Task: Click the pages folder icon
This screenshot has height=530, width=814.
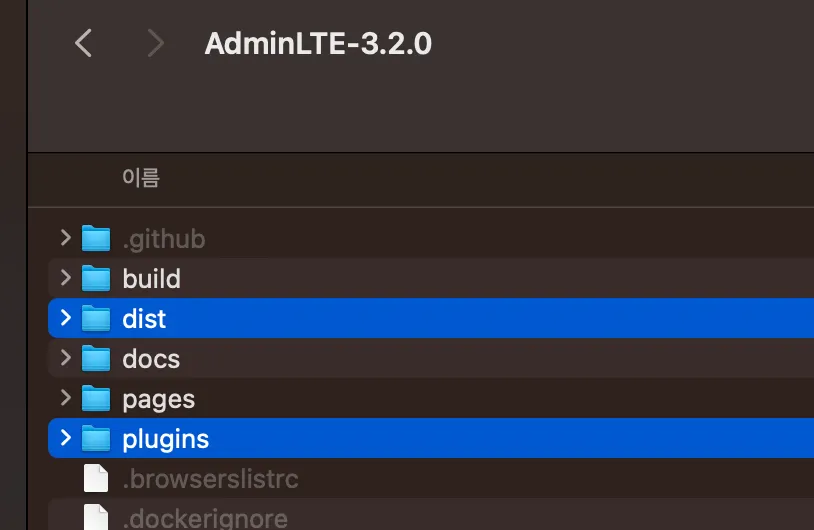Action: point(96,399)
